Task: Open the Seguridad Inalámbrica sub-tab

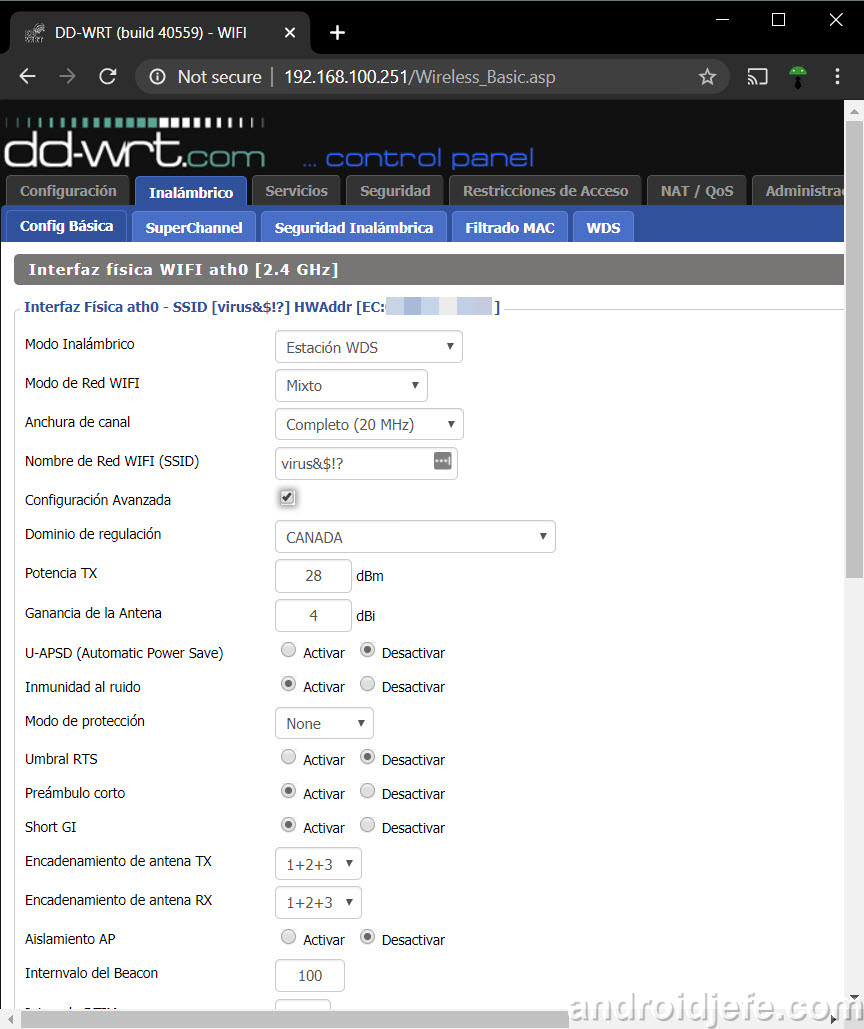Action: click(353, 227)
